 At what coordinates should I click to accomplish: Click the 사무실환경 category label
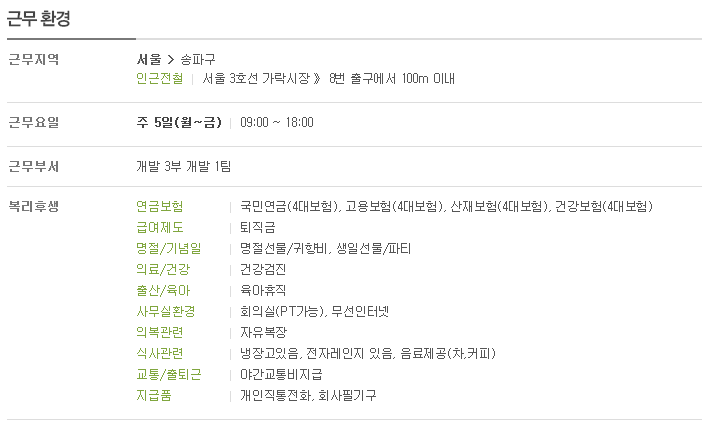pos(166,312)
